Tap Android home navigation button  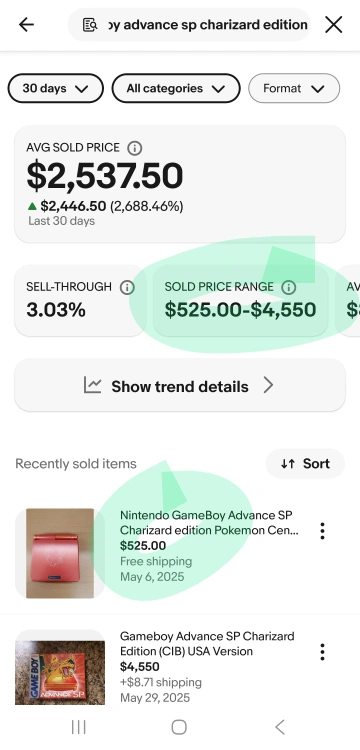pos(179,727)
